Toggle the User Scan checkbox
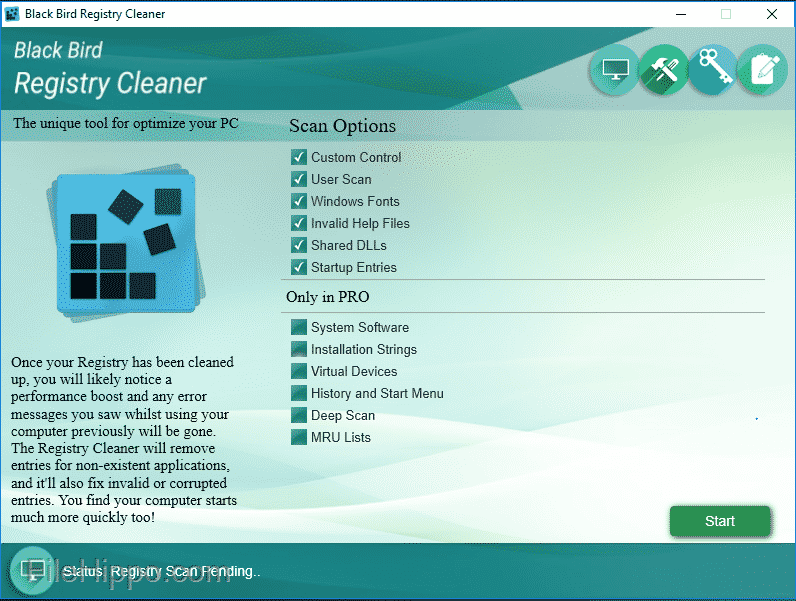 (299, 179)
